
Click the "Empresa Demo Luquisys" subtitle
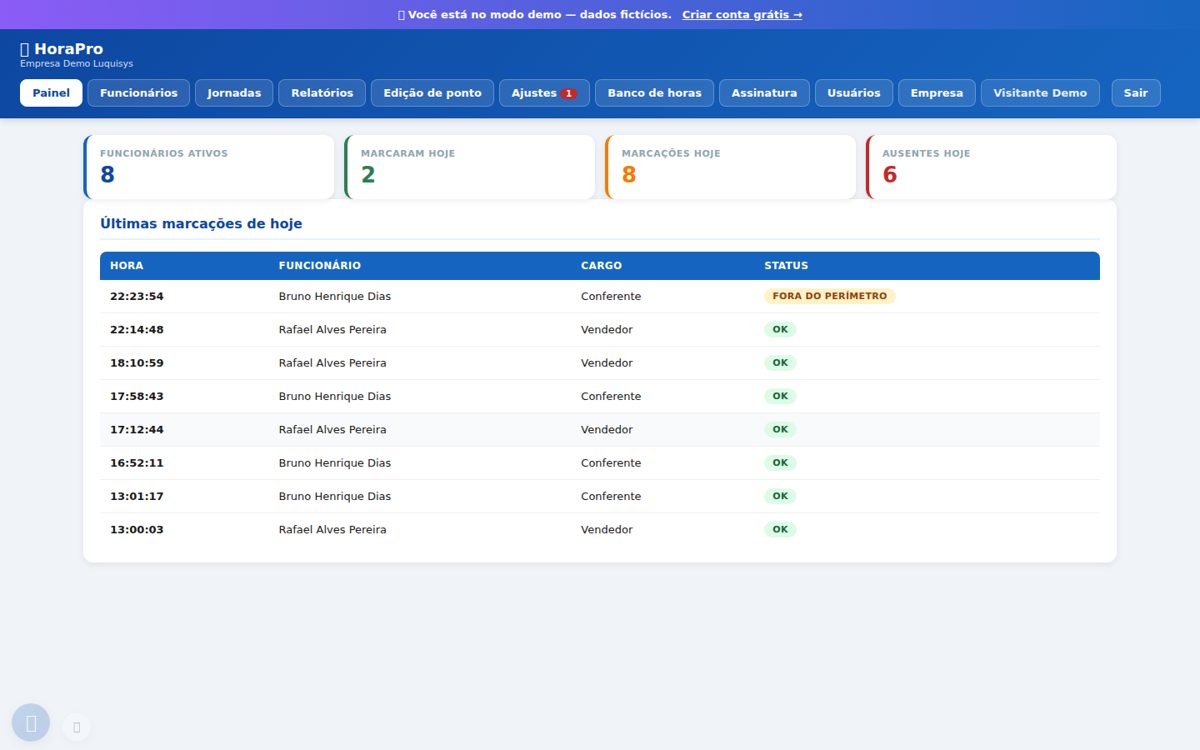coord(77,64)
